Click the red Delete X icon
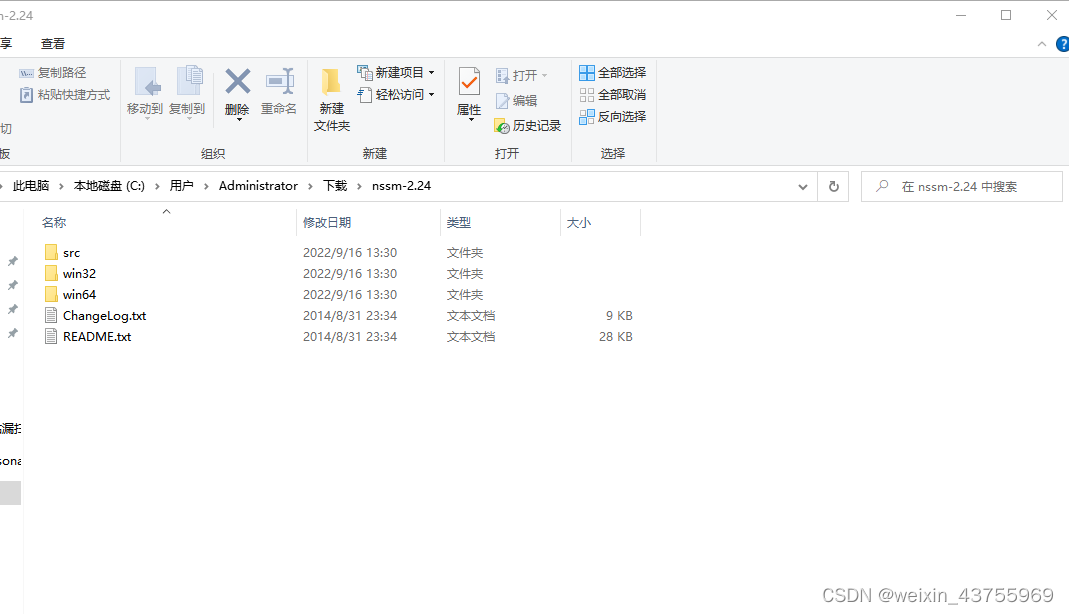This screenshot has height=614, width=1069. point(237,81)
